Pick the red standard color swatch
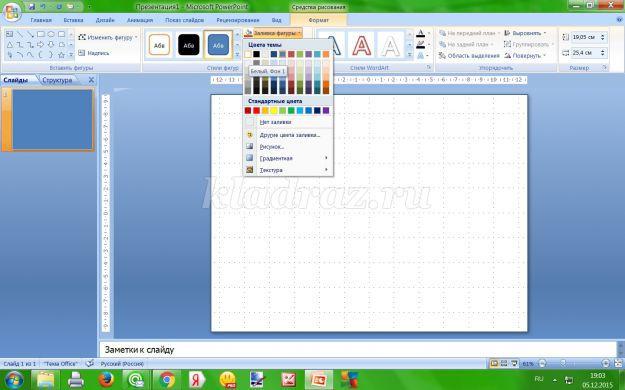Screen dimensions: 625x390 256,110
